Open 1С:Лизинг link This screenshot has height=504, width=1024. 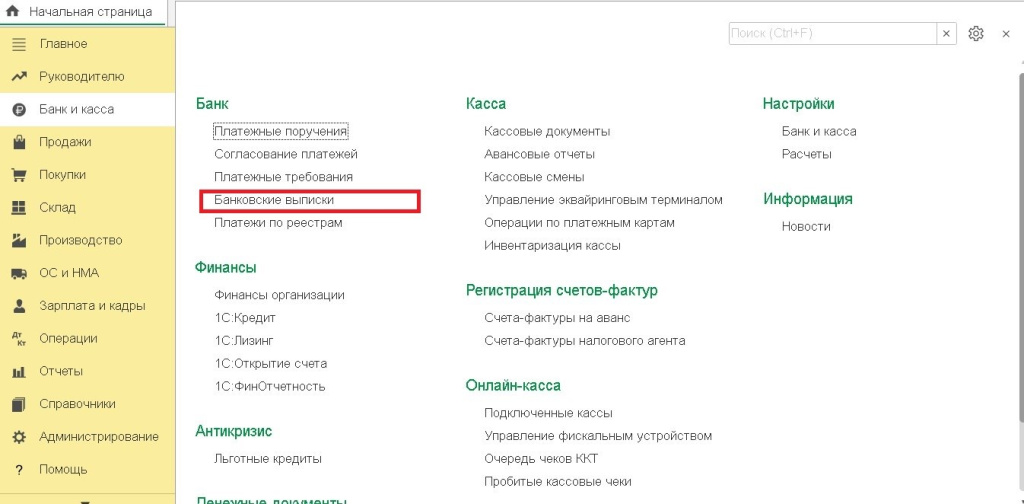coord(244,341)
